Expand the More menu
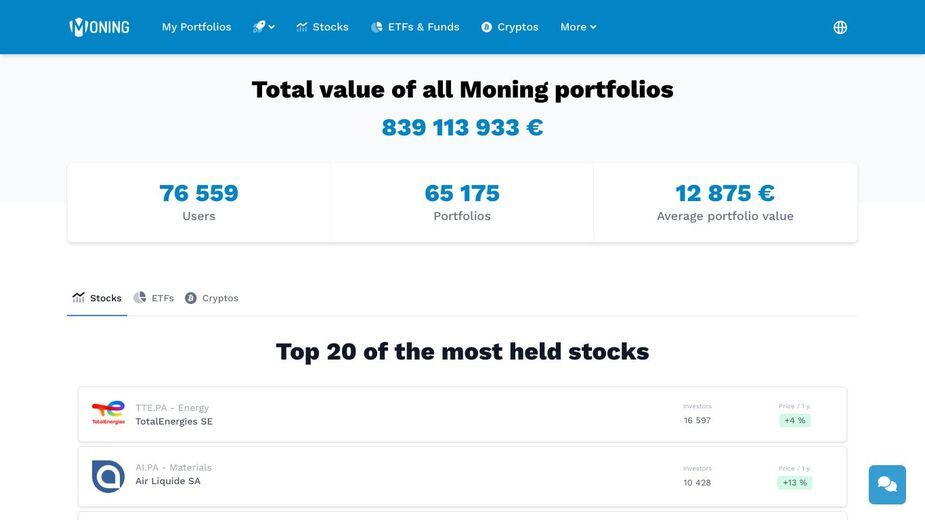 [x=578, y=27]
